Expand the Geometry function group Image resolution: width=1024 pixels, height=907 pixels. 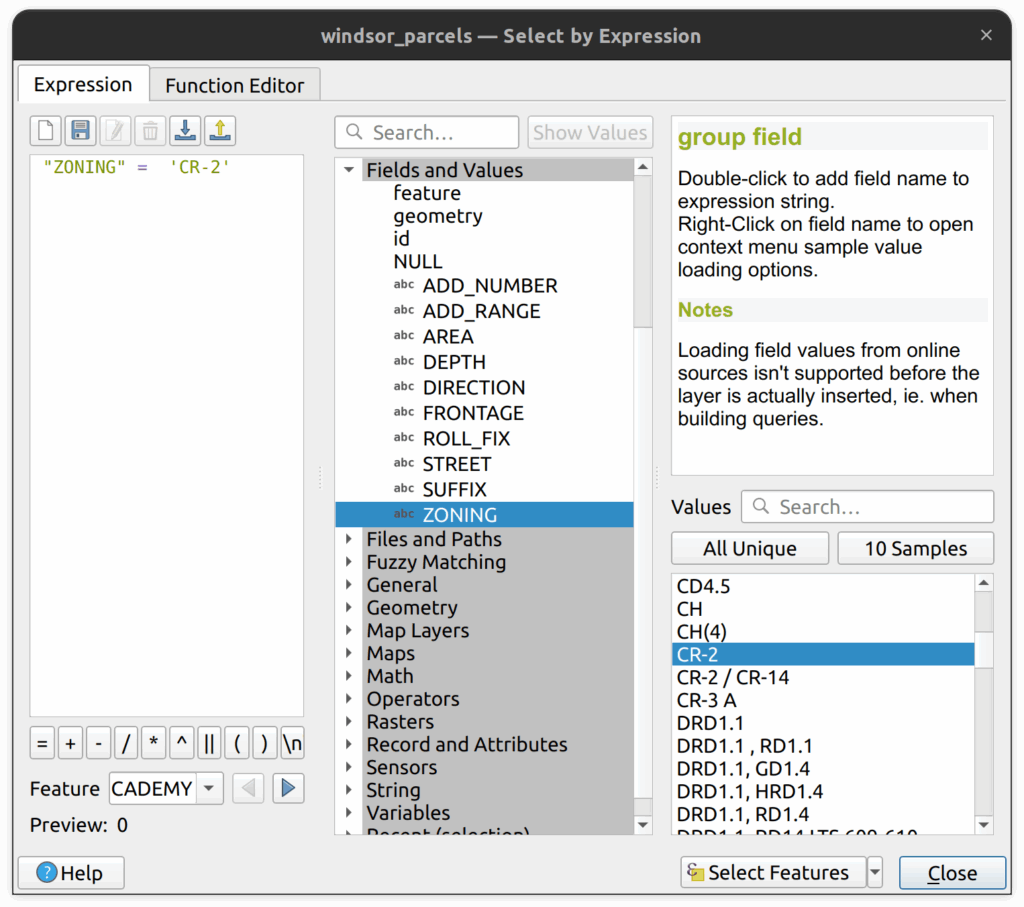pyautogui.click(x=349, y=608)
